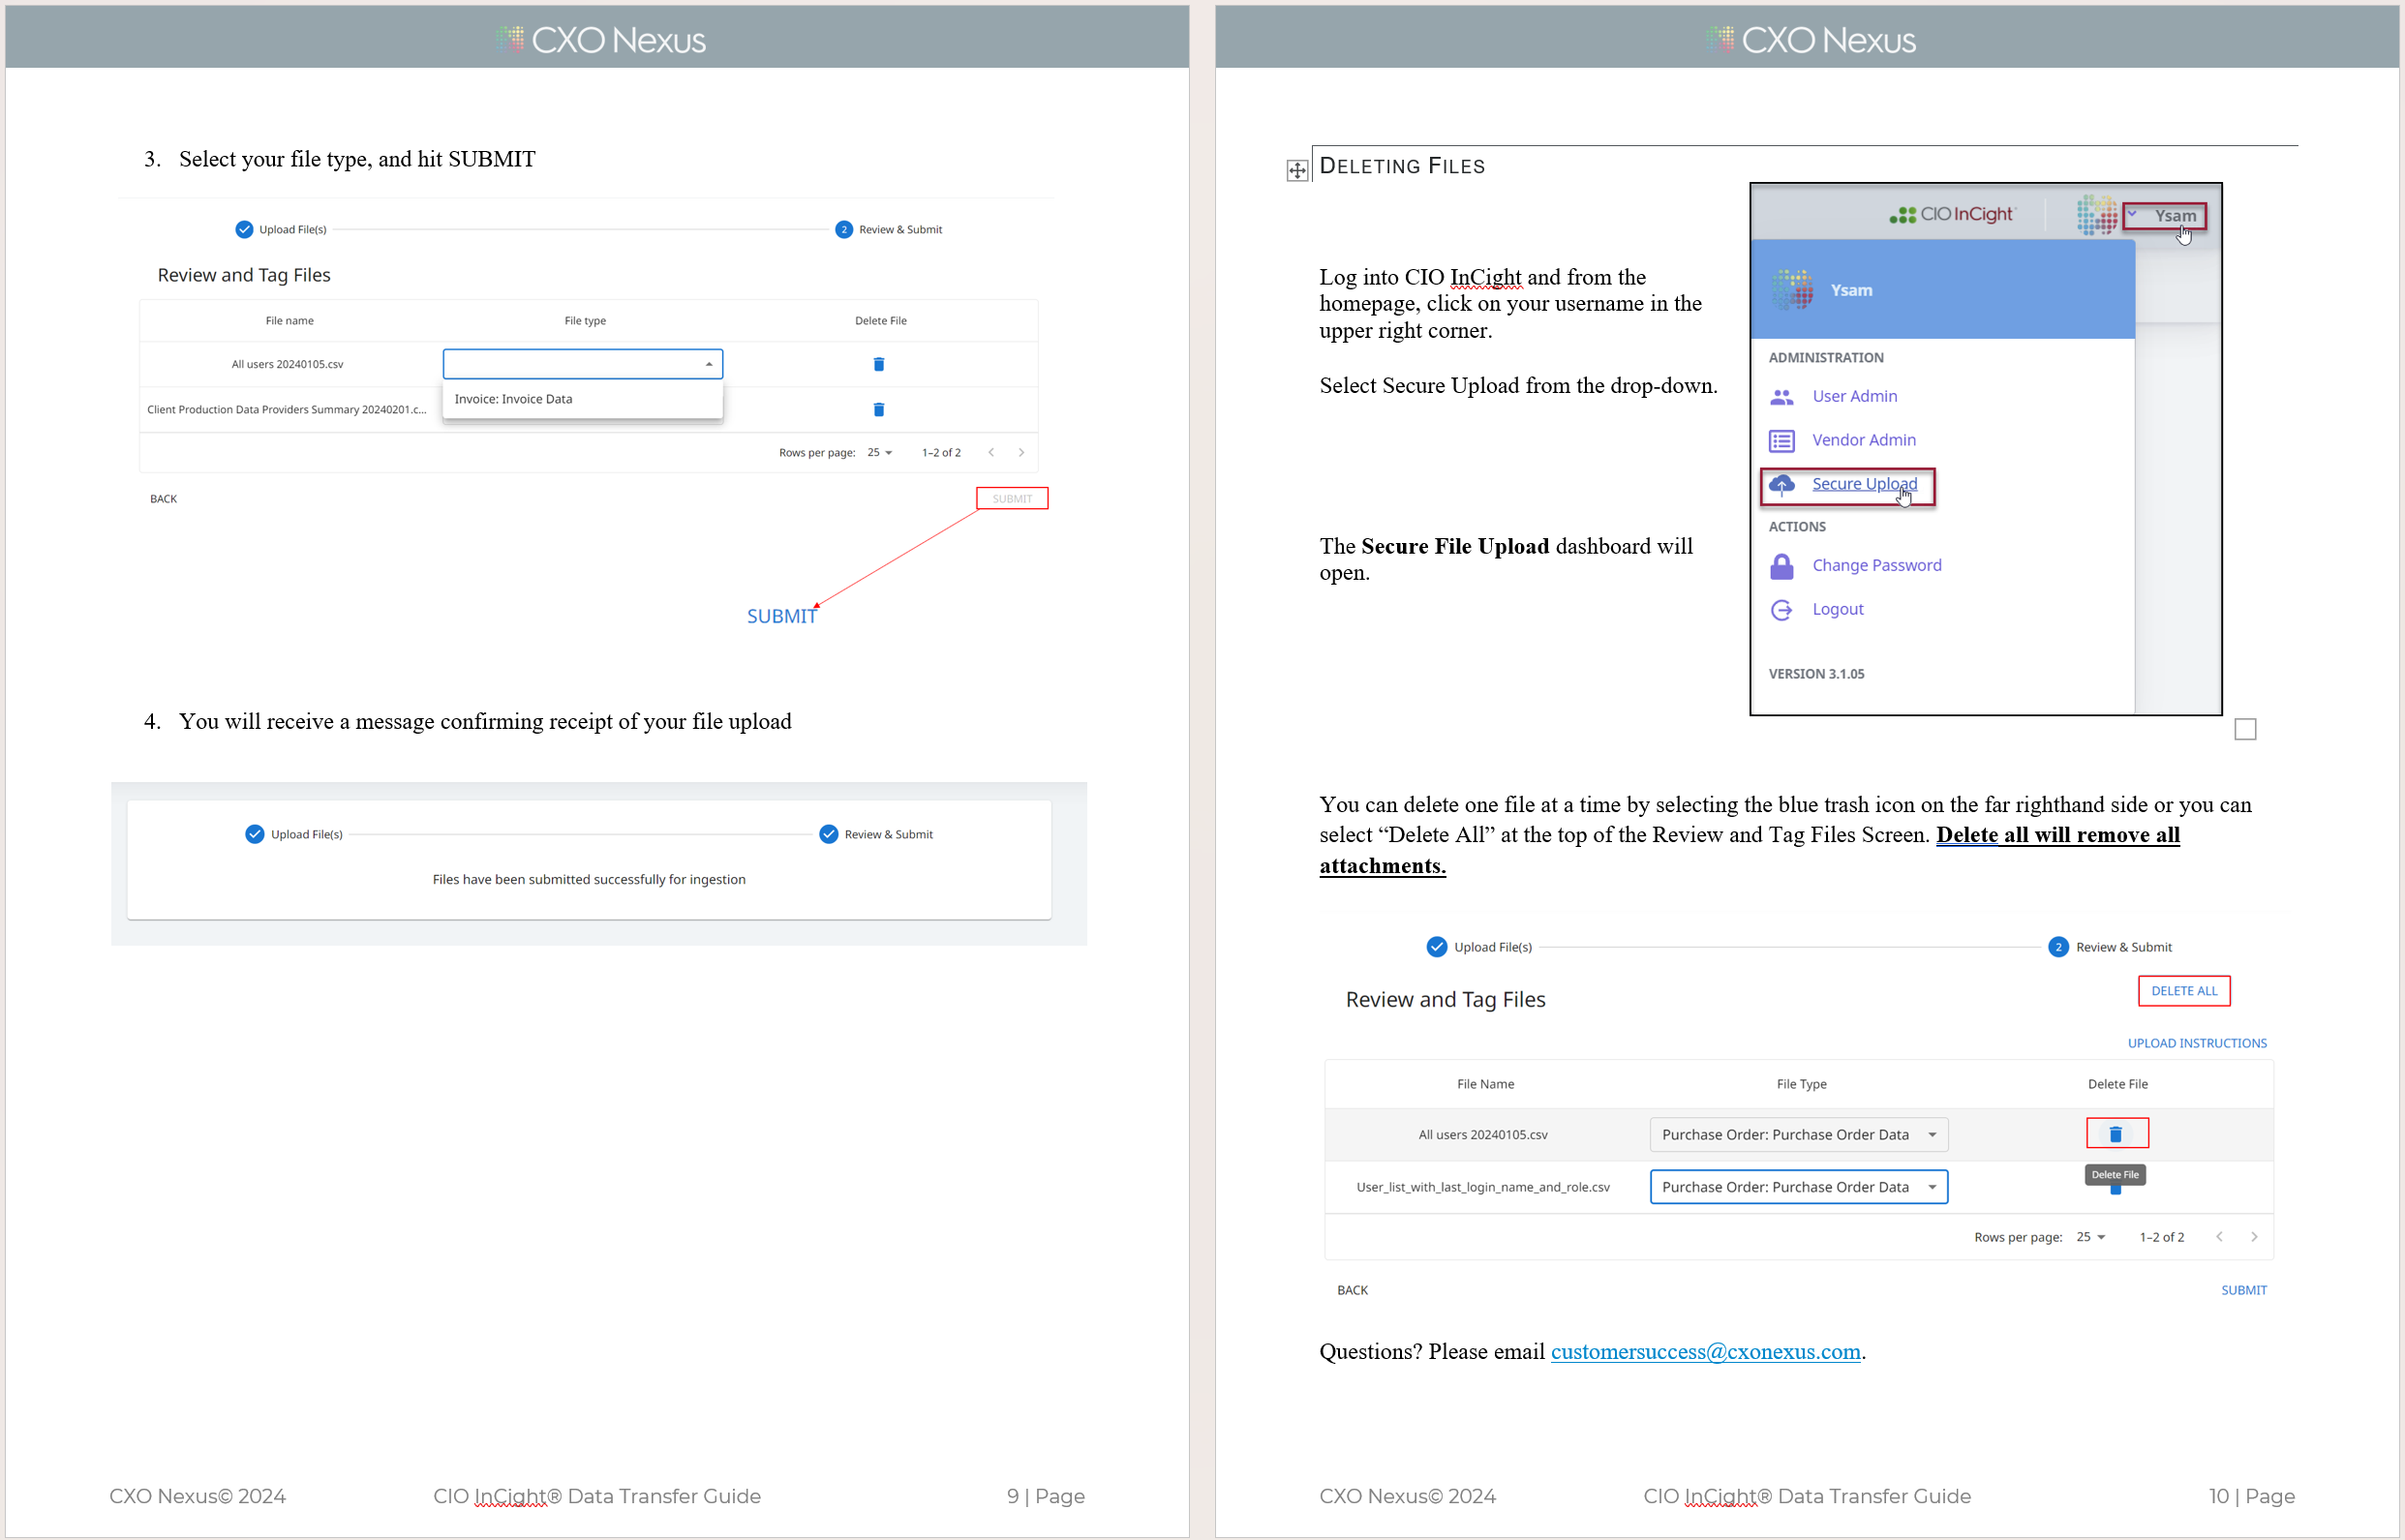Viewport: 2405px width, 1540px height.
Task: Choose User Admin from the administration menu
Action: (x=1855, y=396)
